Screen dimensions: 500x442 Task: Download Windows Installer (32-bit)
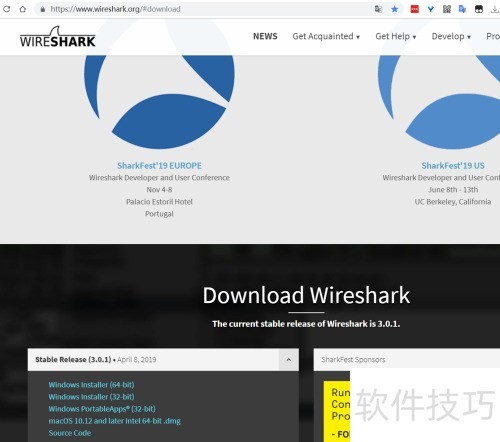(x=91, y=397)
